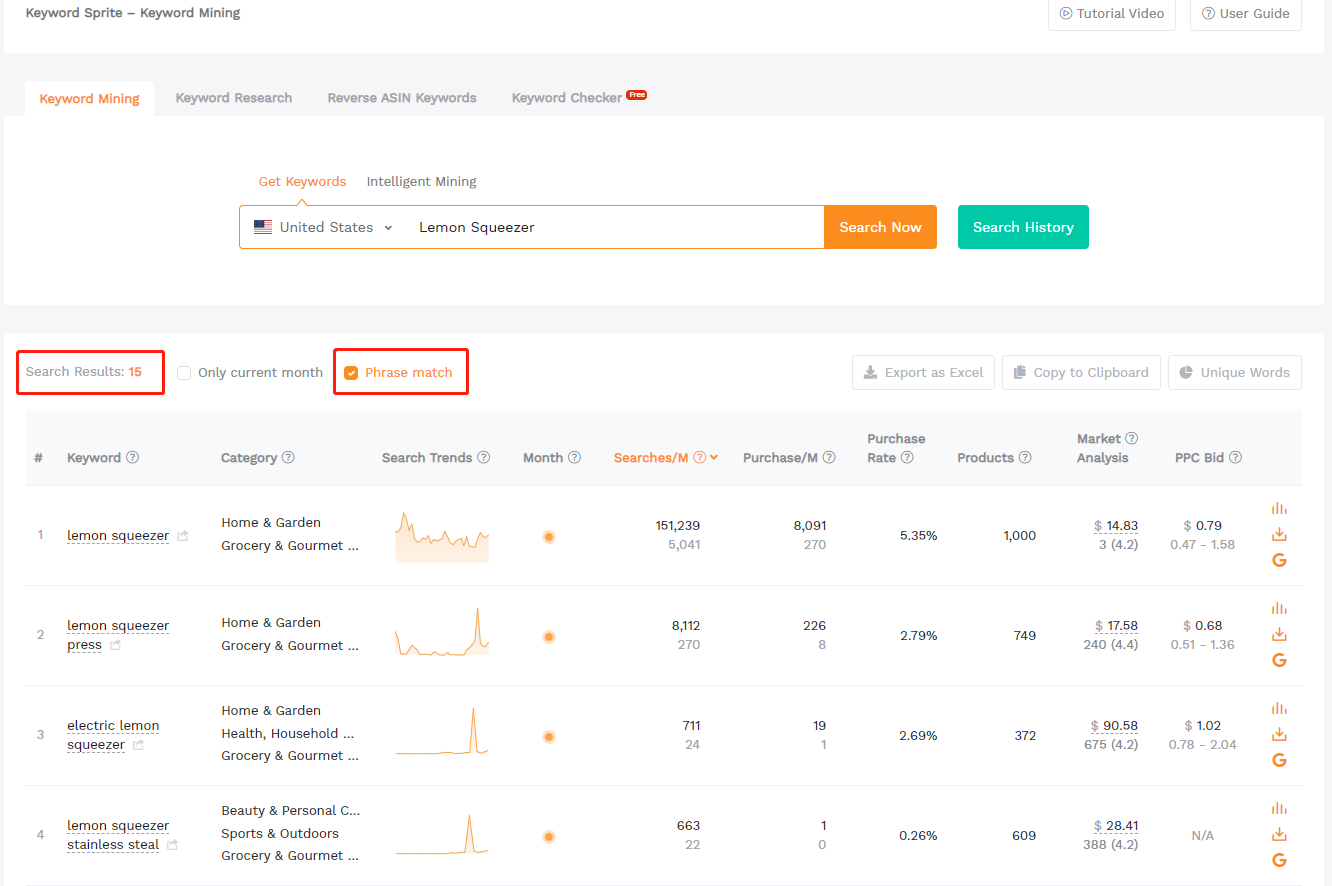Image resolution: width=1332 pixels, height=886 pixels.
Task: Click help icon beside Search Trends header
Action: [484, 458]
